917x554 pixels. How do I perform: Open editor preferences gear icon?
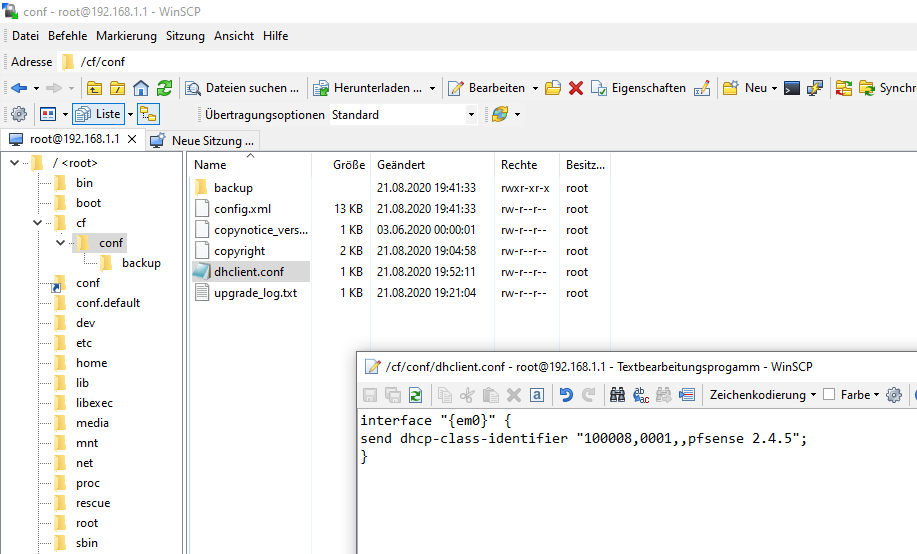tap(894, 395)
